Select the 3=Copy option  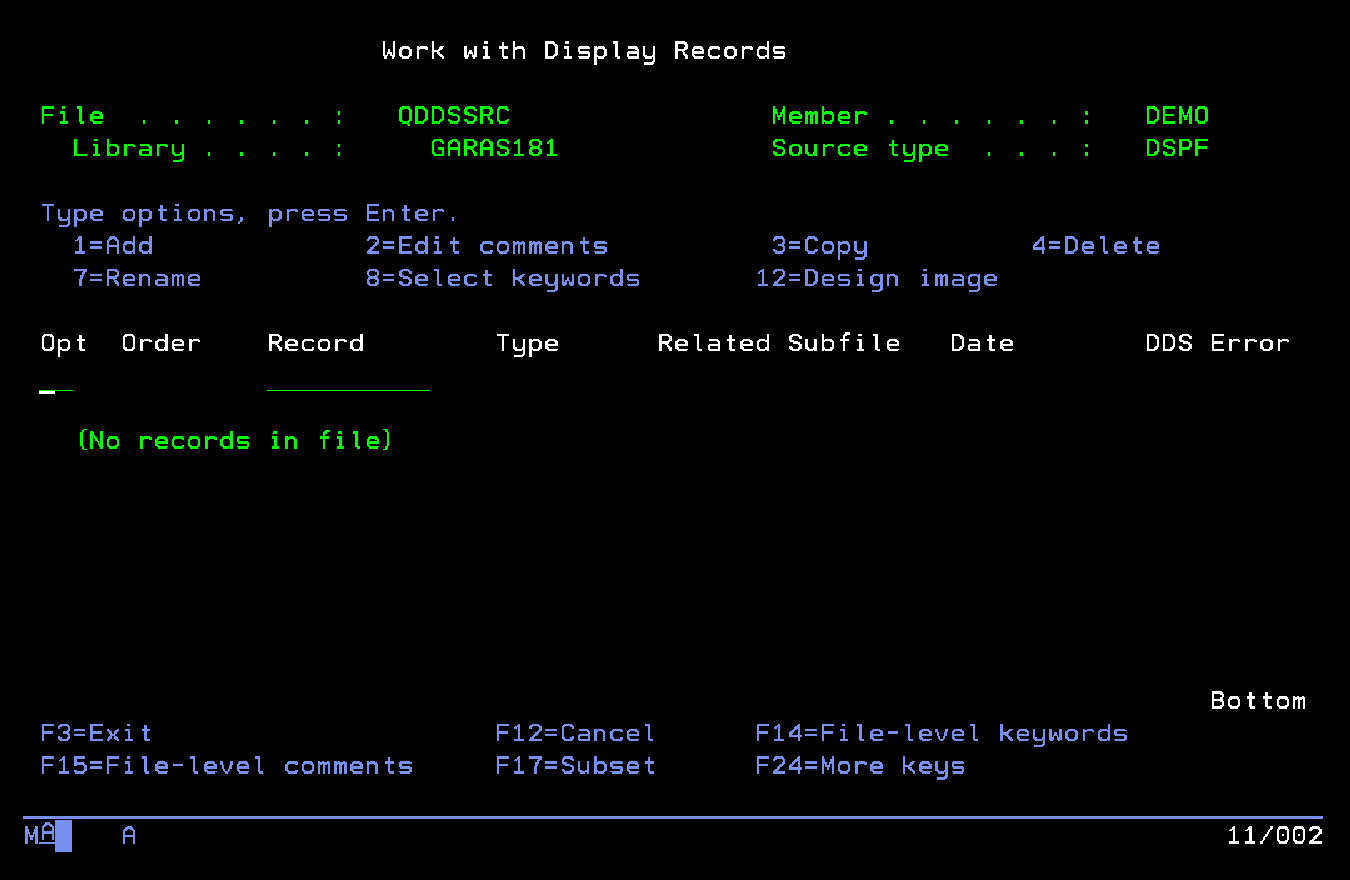coord(820,246)
